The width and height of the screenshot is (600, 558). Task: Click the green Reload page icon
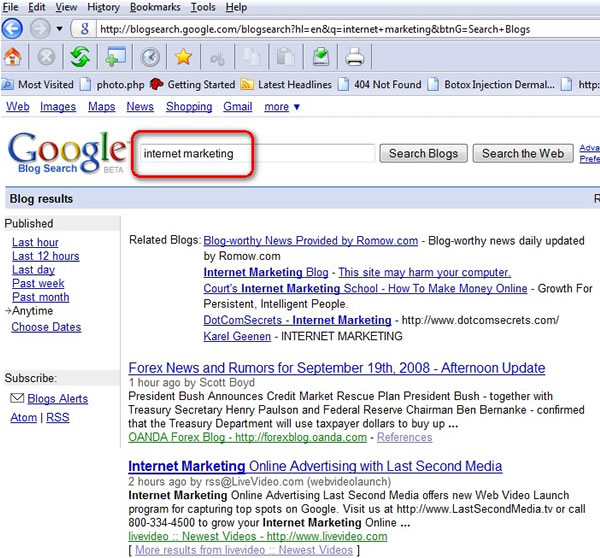79,57
